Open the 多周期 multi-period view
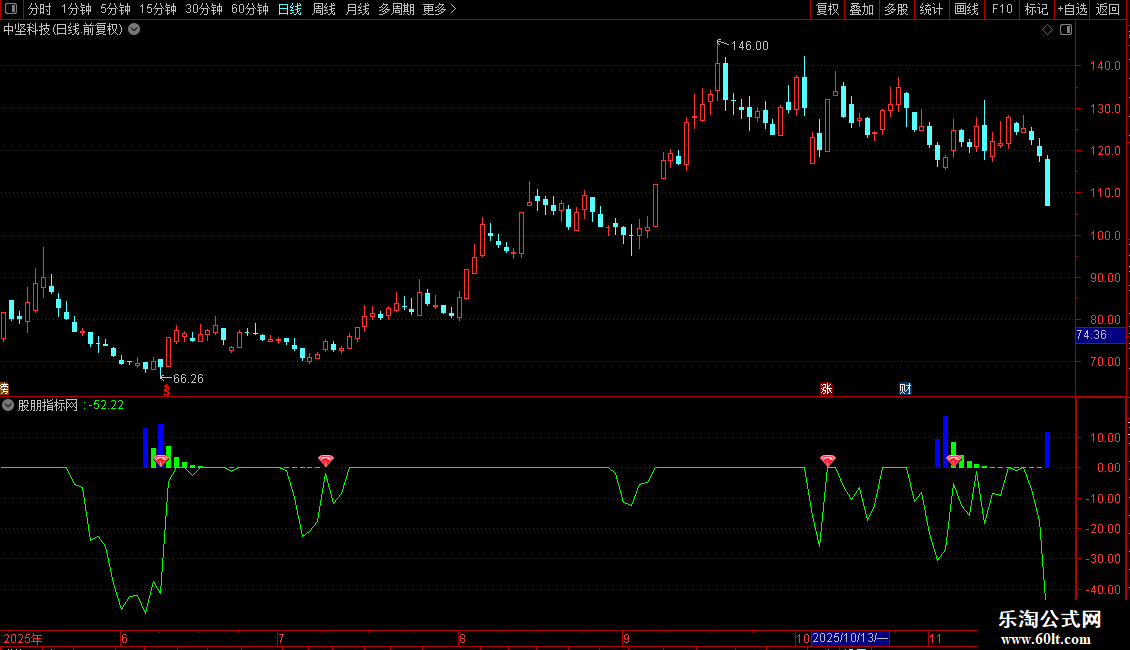Viewport: 1130px width, 650px height. [x=396, y=9]
